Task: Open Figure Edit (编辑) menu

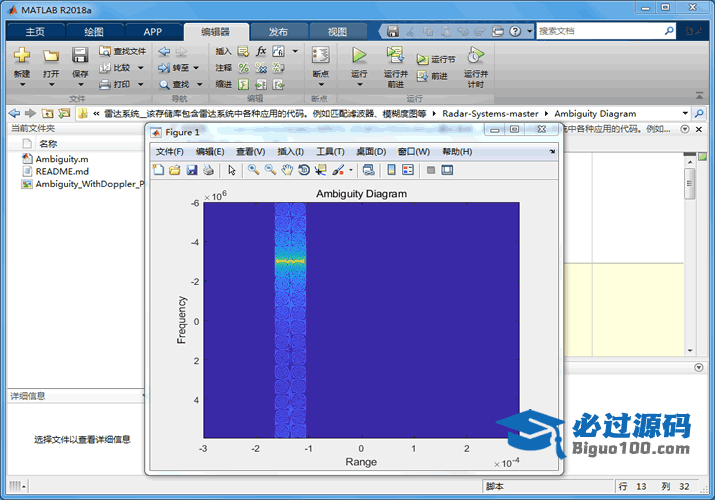Action: [210, 152]
